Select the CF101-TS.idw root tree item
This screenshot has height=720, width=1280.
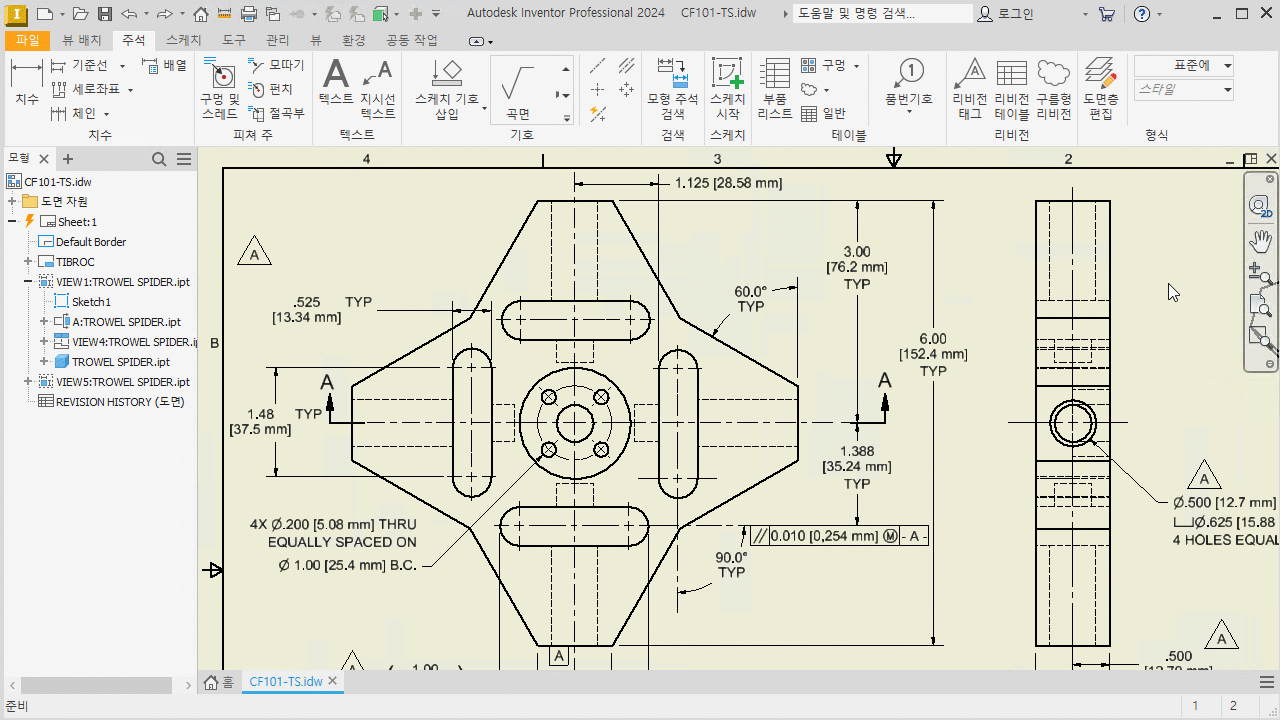point(49,182)
